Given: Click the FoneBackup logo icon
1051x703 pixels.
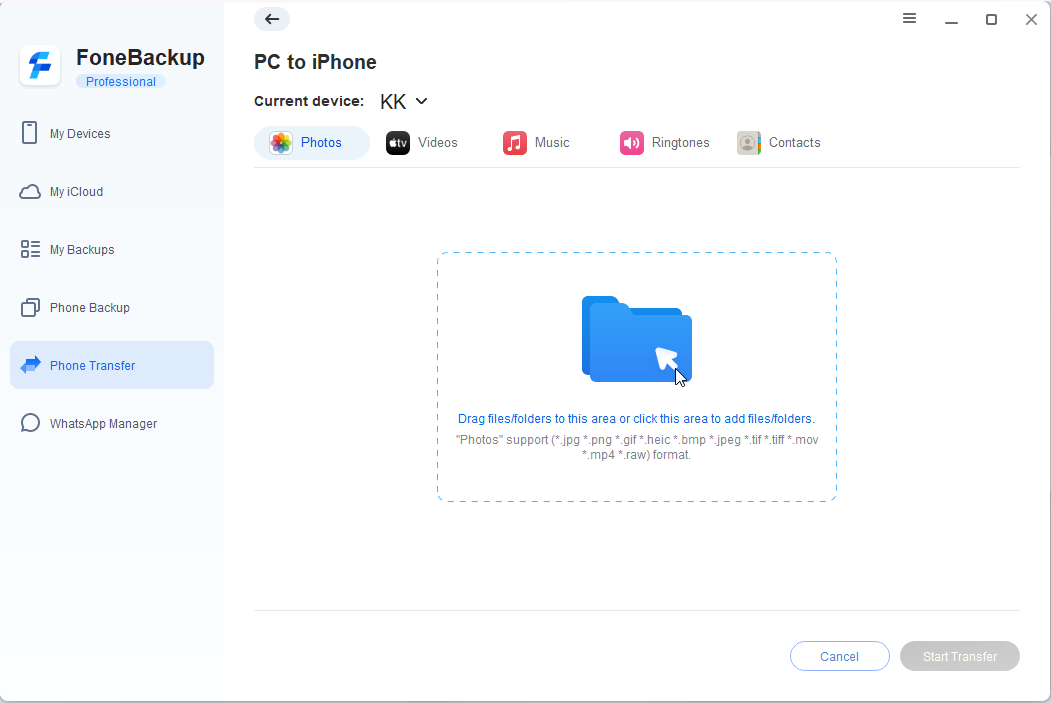Looking at the screenshot, I should 40,66.
